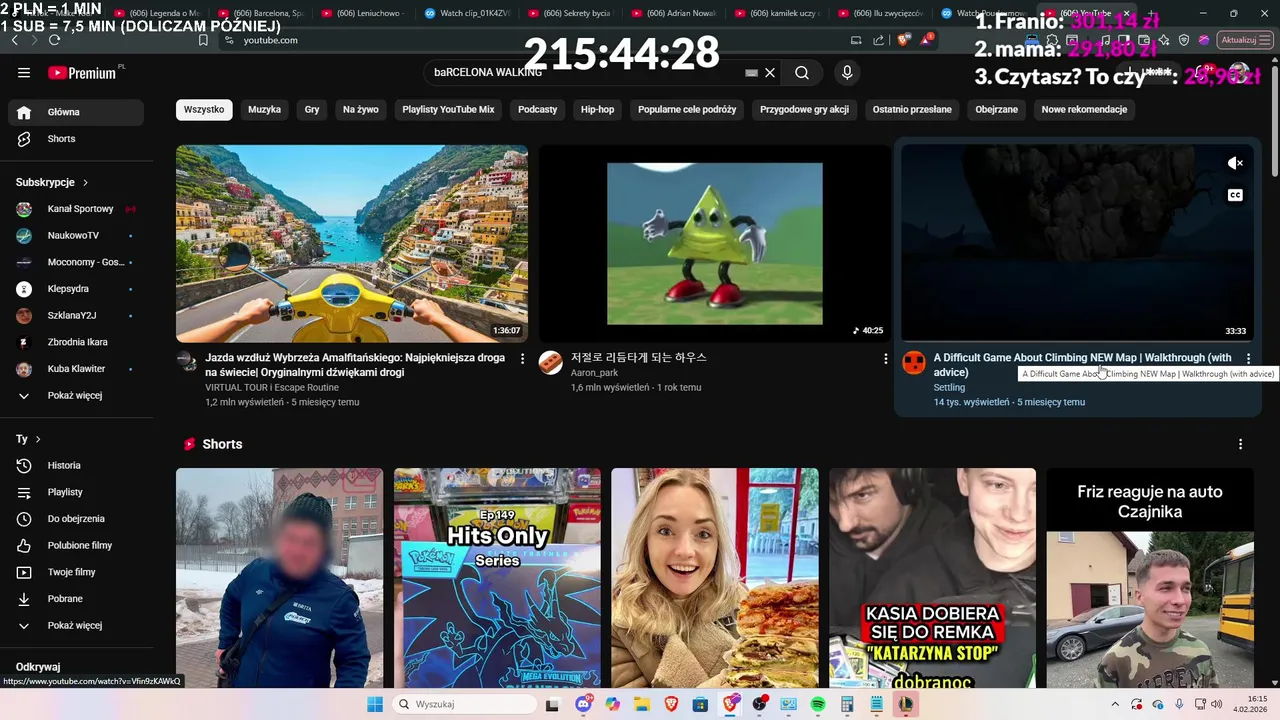This screenshot has height=720, width=1280.
Task: Open File Explorer from taskbar
Action: [x=641, y=704]
